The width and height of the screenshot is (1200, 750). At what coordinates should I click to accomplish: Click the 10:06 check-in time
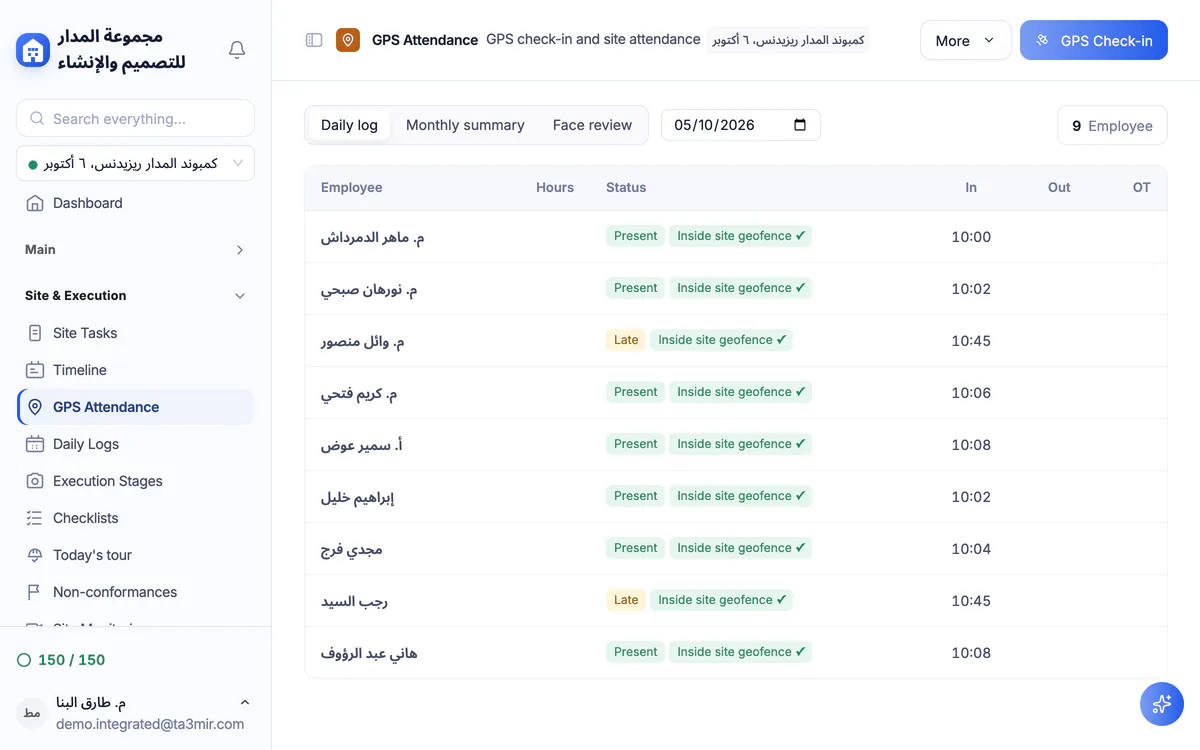(x=971, y=393)
